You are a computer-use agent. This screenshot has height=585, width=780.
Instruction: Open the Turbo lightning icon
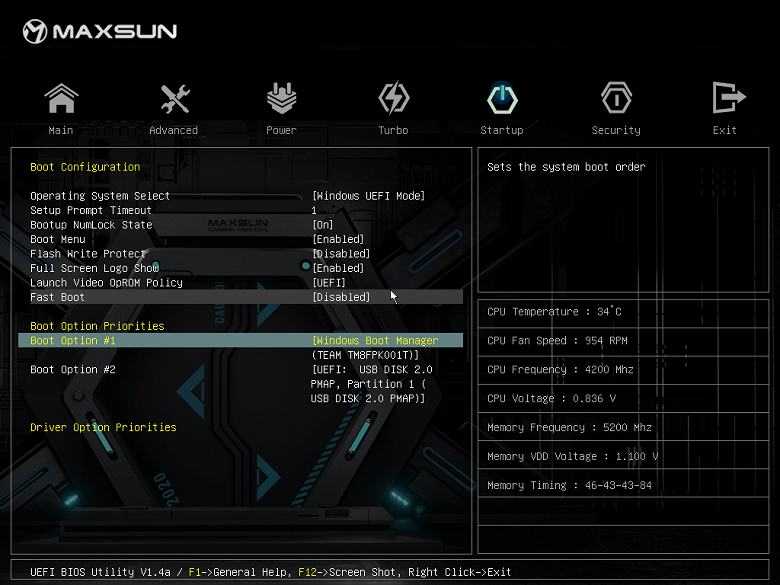[x=393, y=99]
